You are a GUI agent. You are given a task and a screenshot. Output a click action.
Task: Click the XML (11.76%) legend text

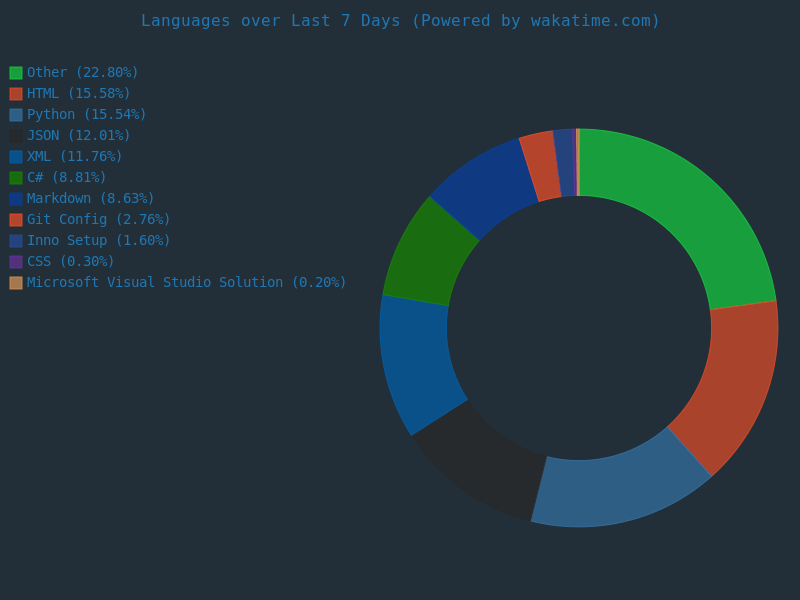click(x=74, y=157)
